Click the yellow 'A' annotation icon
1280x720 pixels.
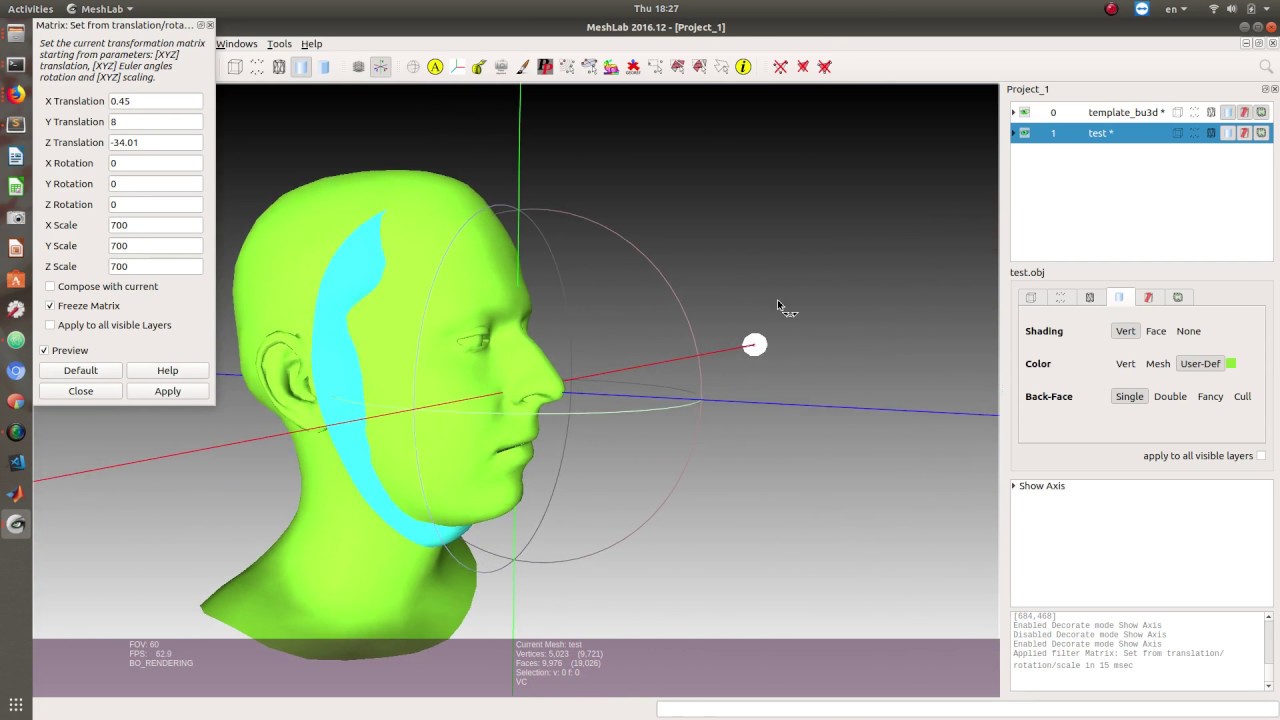(435, 67)
